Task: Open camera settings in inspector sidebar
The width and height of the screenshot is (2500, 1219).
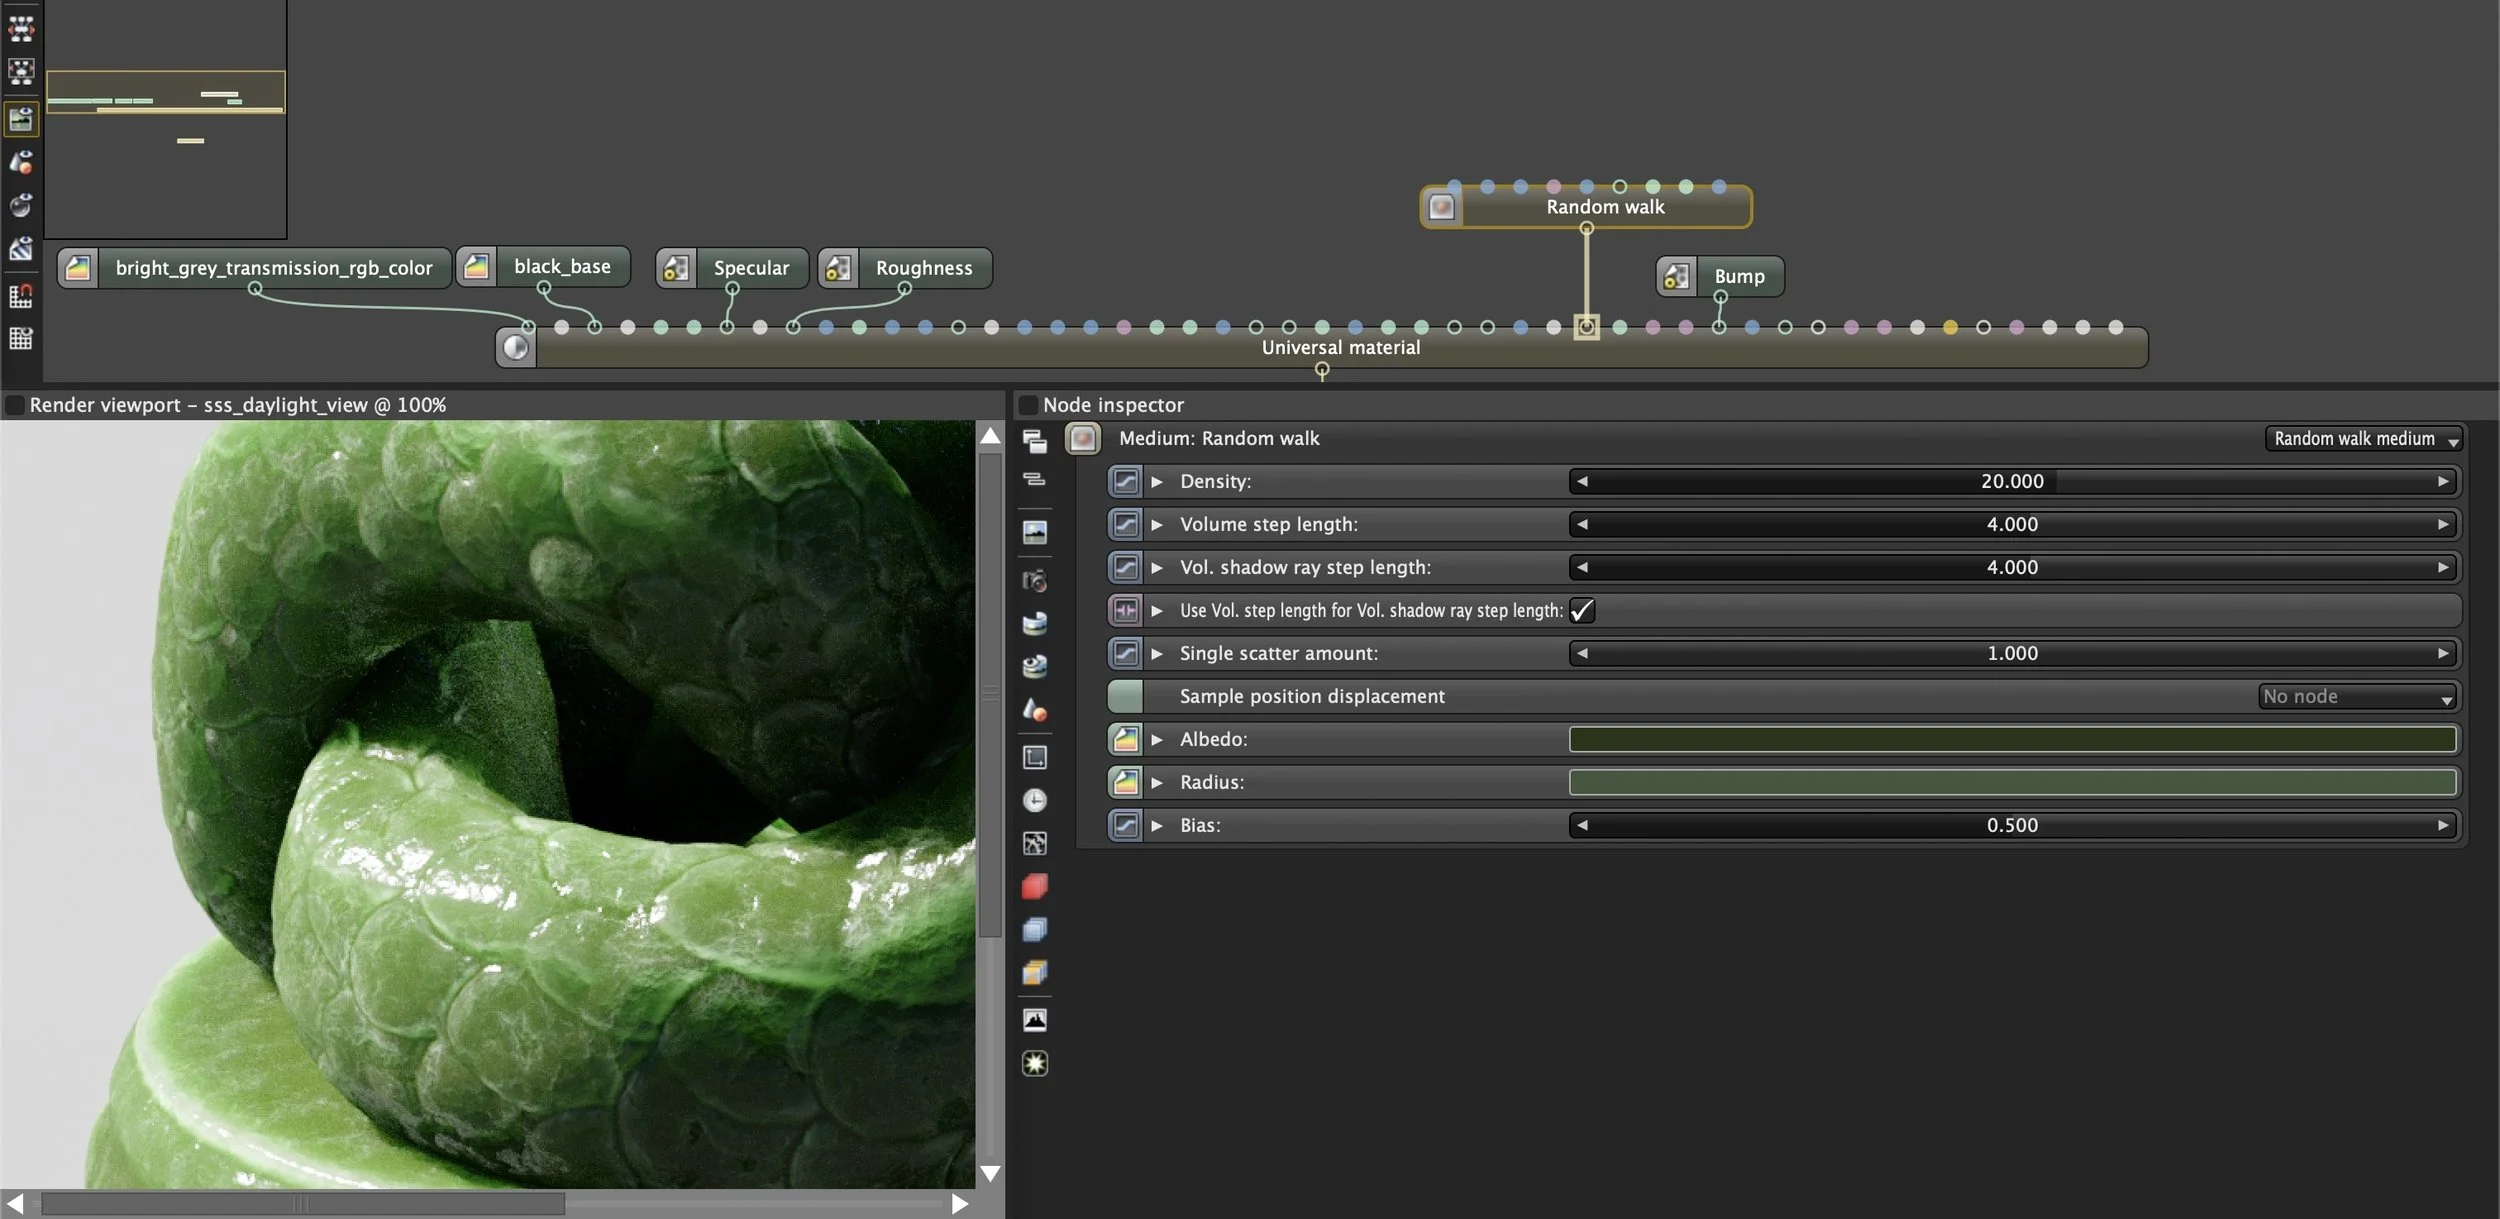Action: [1034, 581]
